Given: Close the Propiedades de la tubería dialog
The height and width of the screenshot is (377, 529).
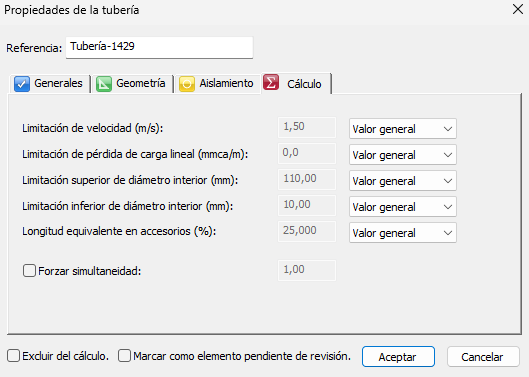Looking at the screenshot, I should point(518,9).
